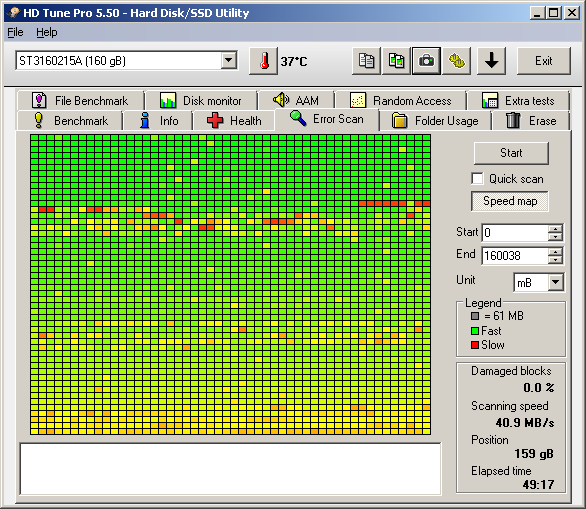Toggle the Speed map button
The image size is (586, 509).
pyautogui.click(x=510, y=201)
